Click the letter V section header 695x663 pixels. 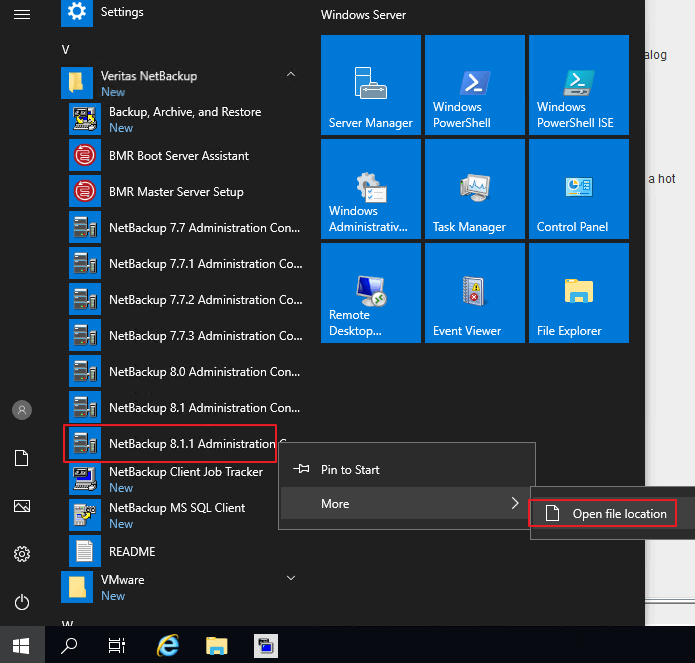66,50
